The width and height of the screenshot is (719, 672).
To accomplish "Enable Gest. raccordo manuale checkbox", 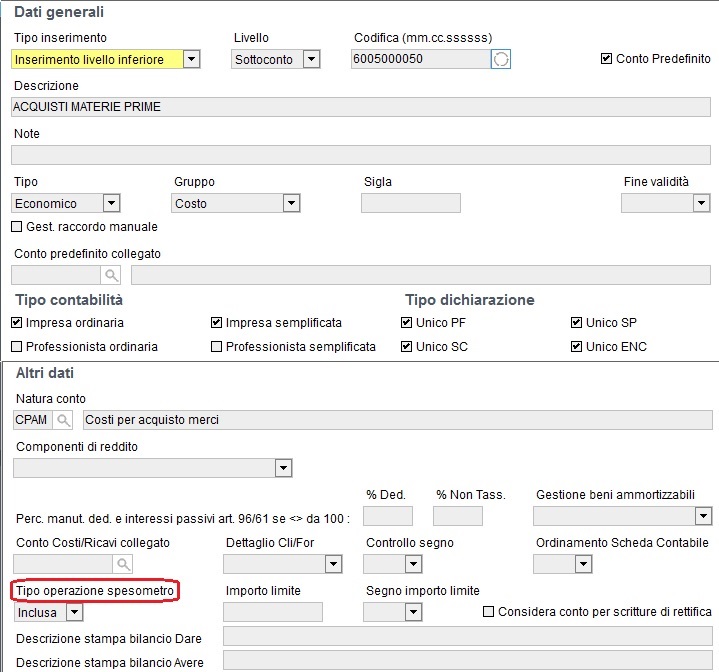I will [17, 226].
